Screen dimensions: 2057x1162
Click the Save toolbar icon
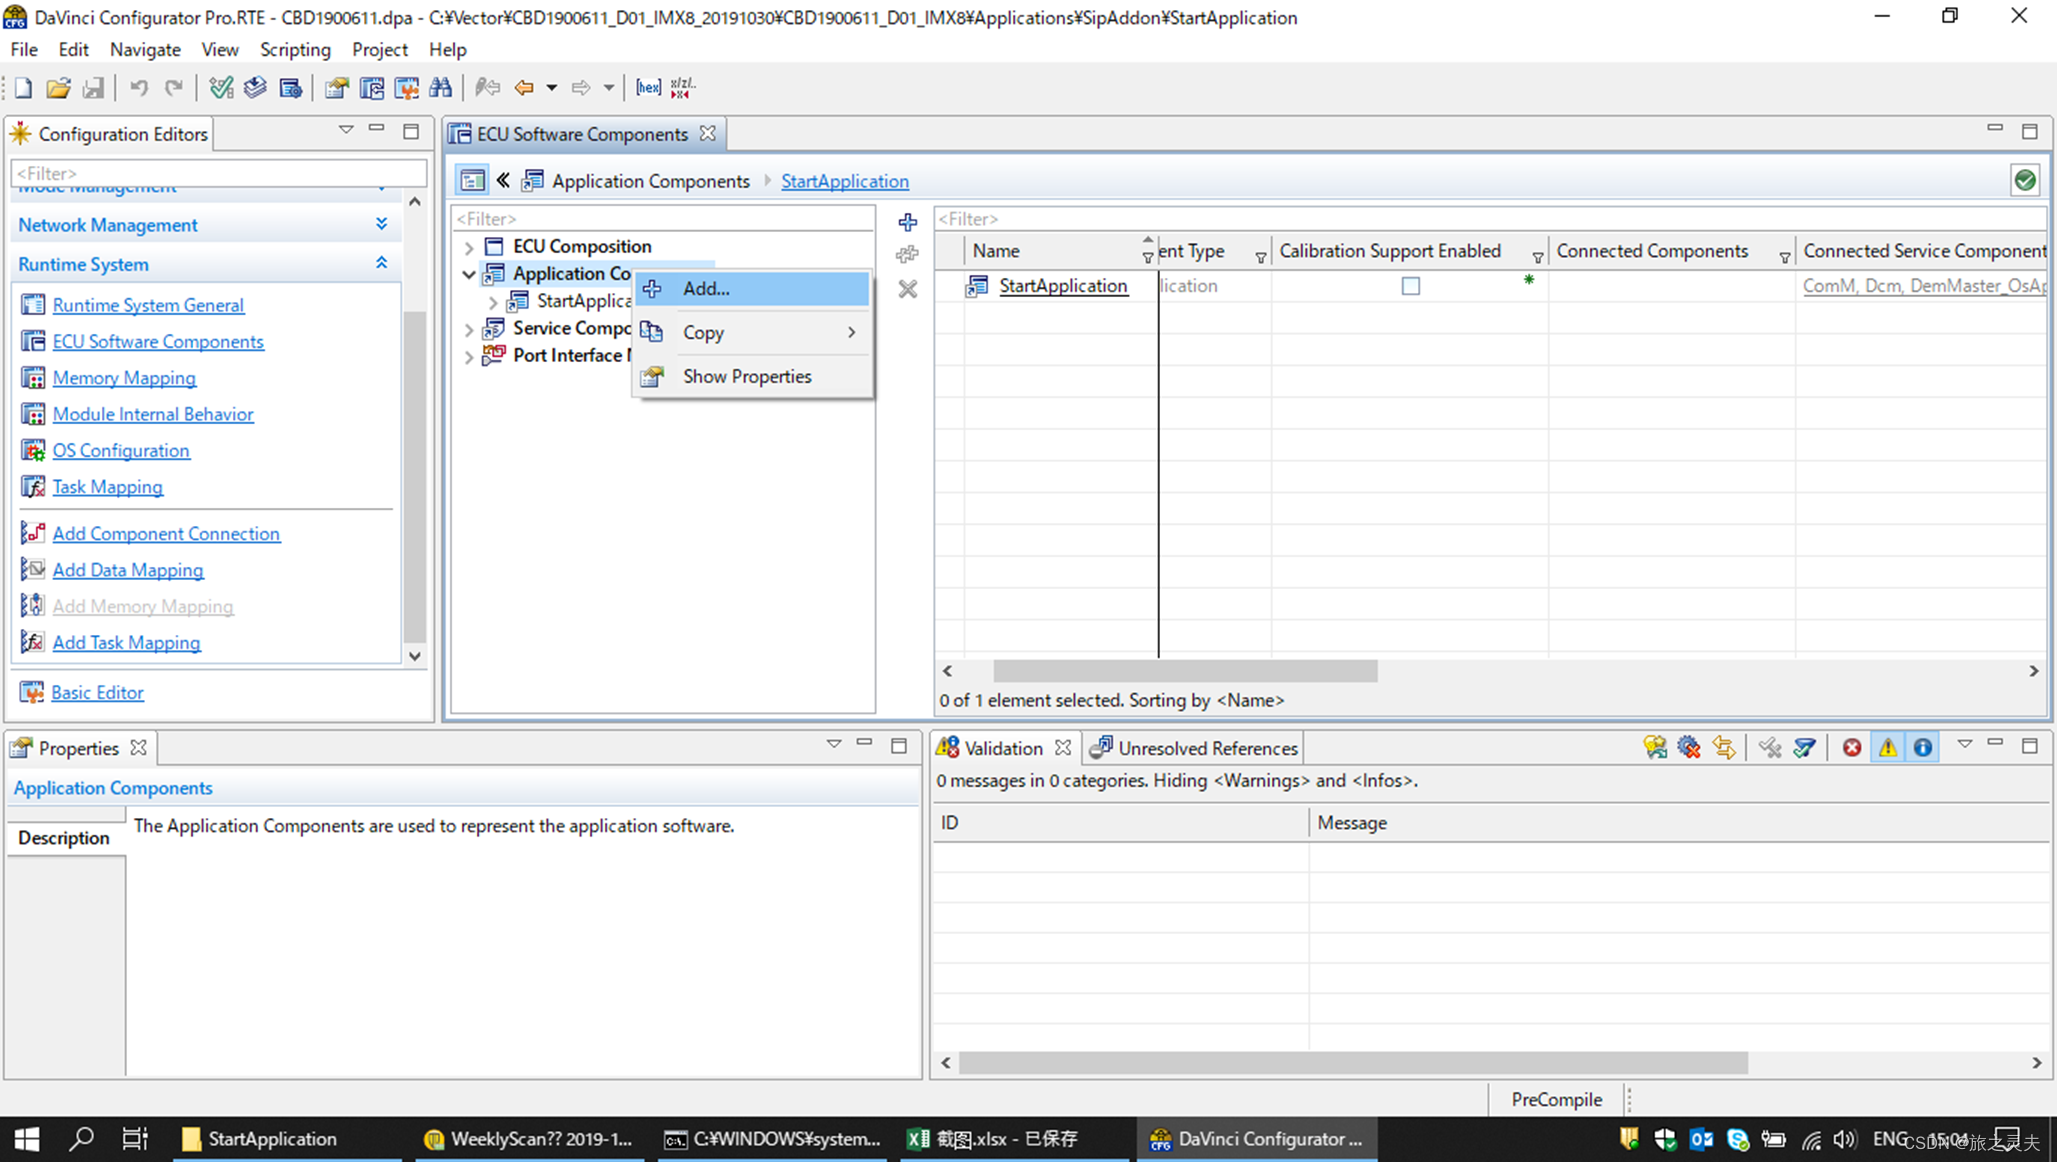pyautogui.click(x=93, y=88)
